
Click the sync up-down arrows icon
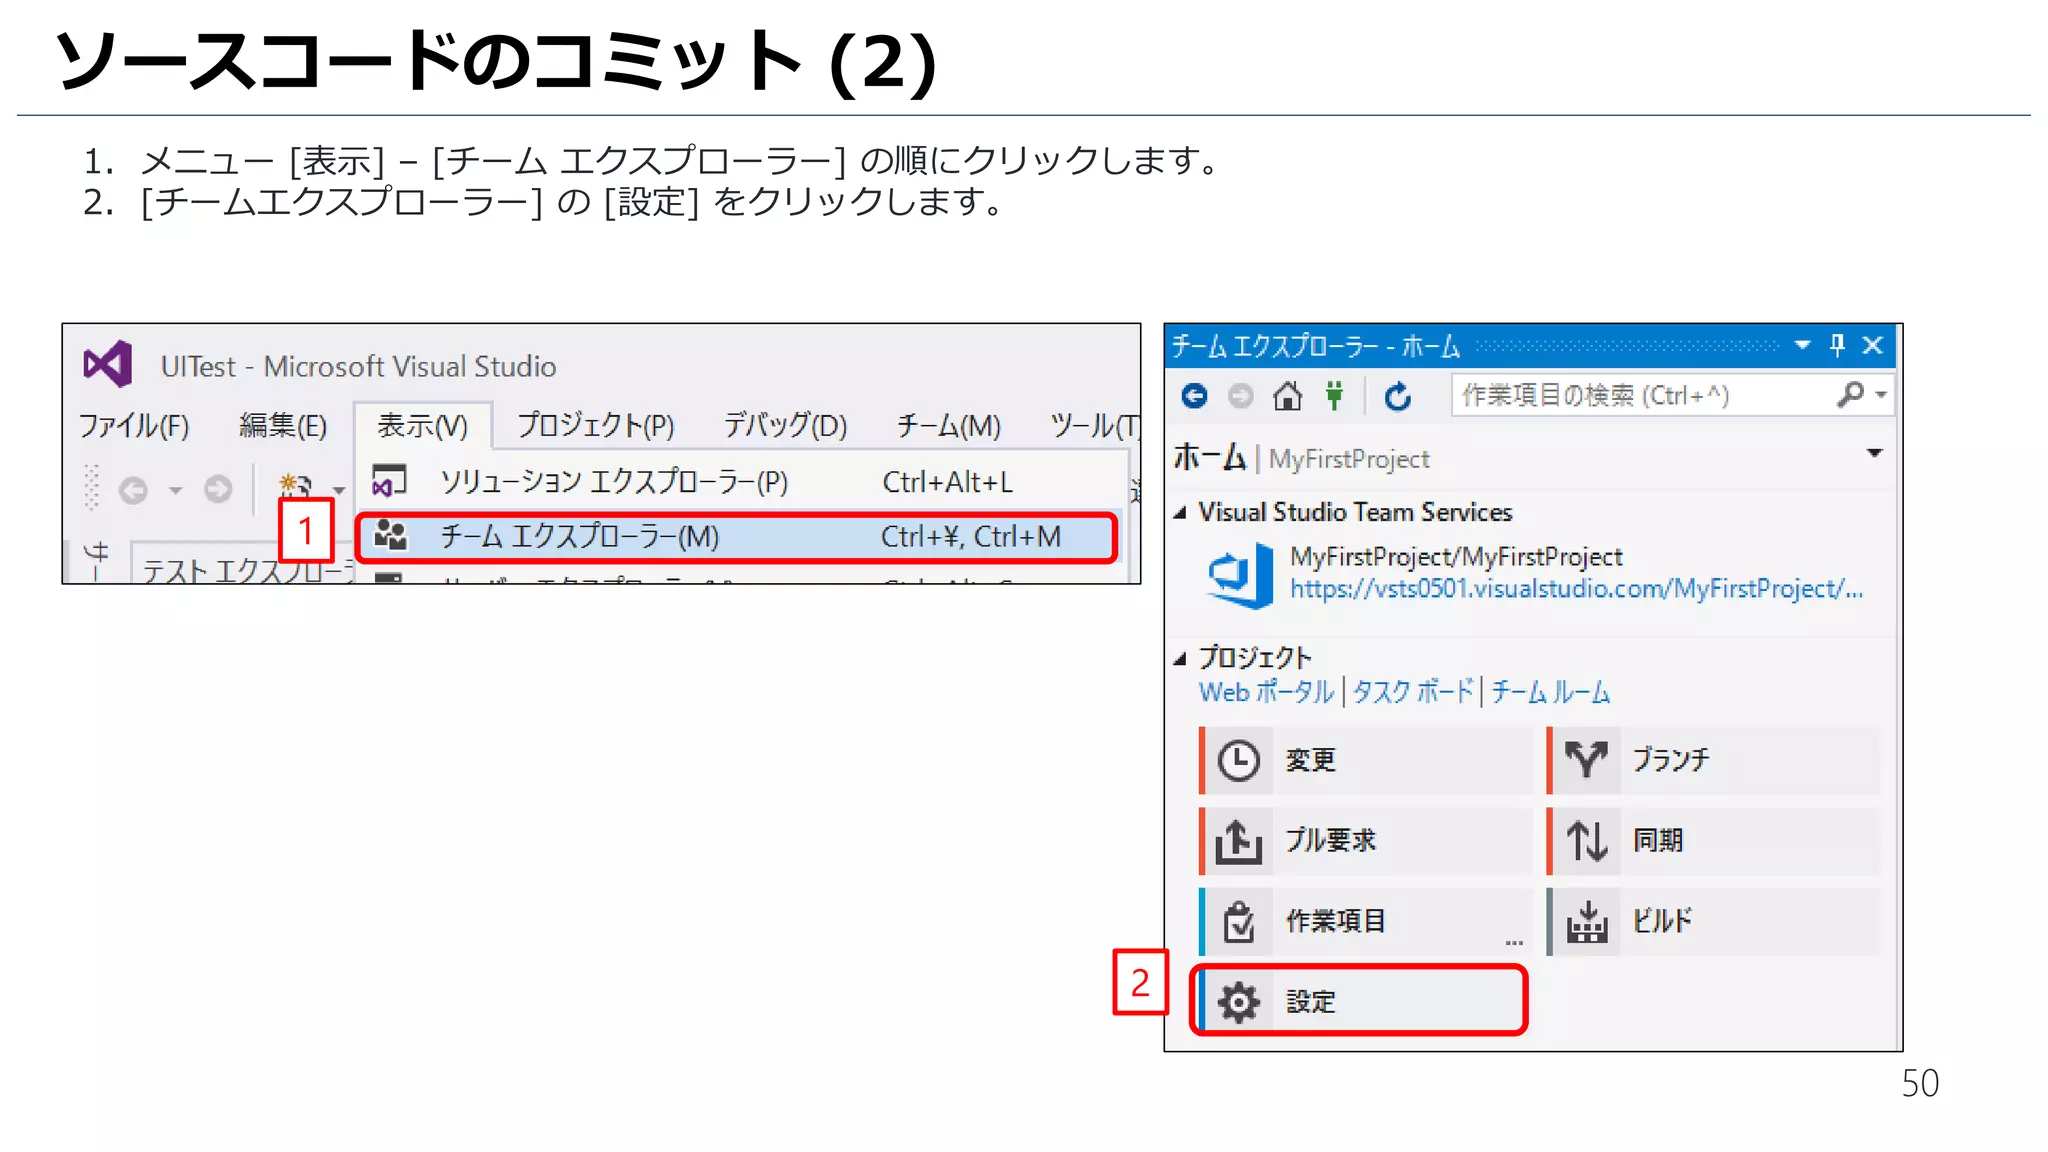pyautogui.click(x=1587, y=841)
